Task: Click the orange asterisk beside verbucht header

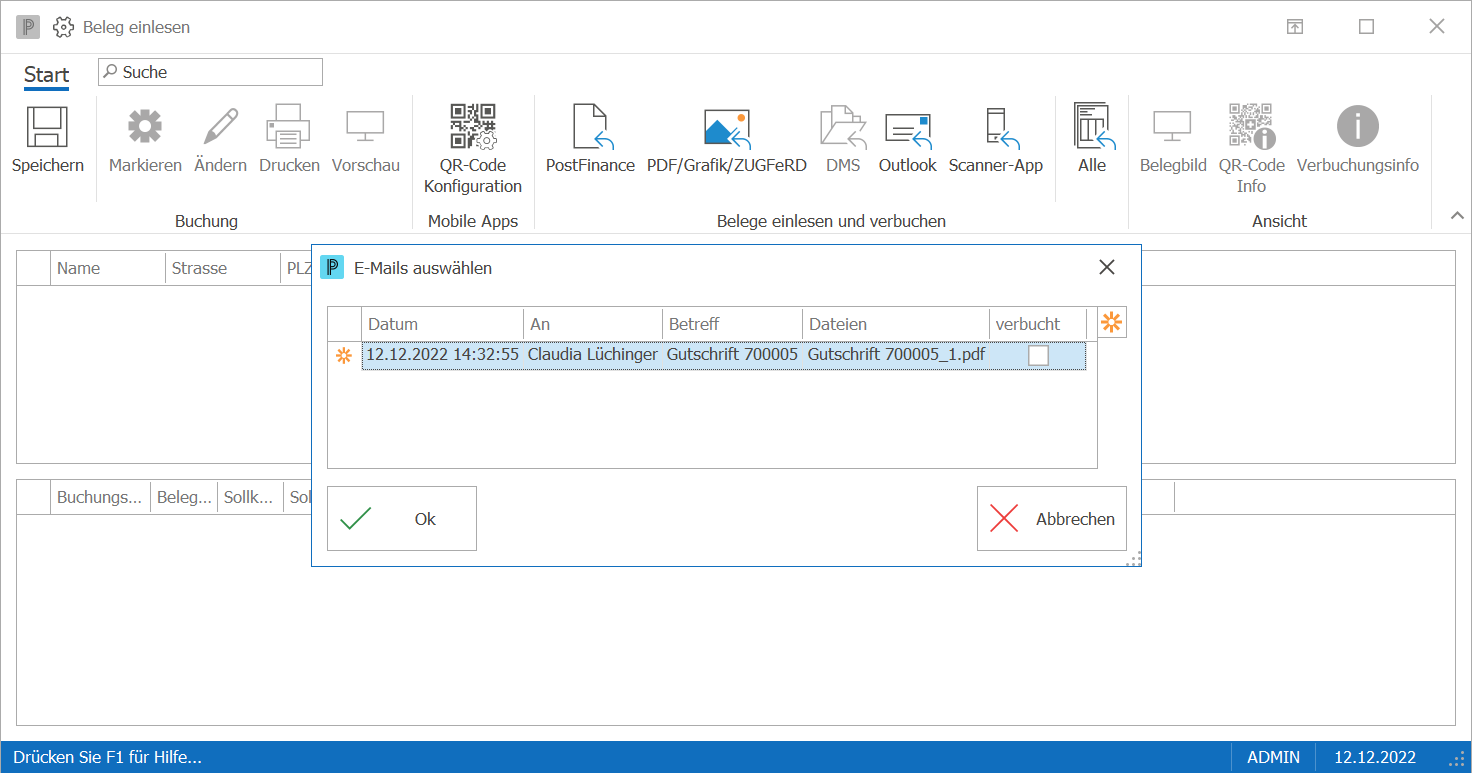Action: [x=1112, y=322]
